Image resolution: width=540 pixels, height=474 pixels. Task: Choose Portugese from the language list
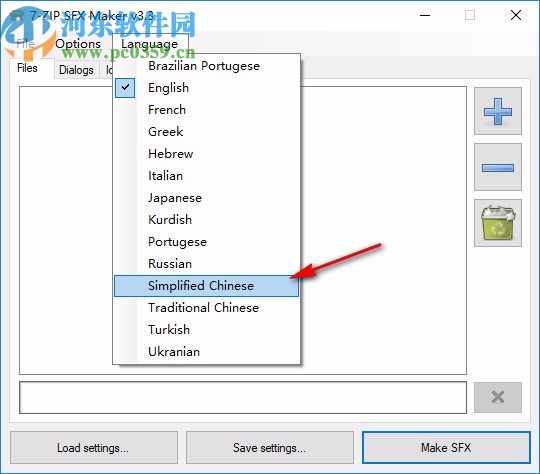(206, 241)
